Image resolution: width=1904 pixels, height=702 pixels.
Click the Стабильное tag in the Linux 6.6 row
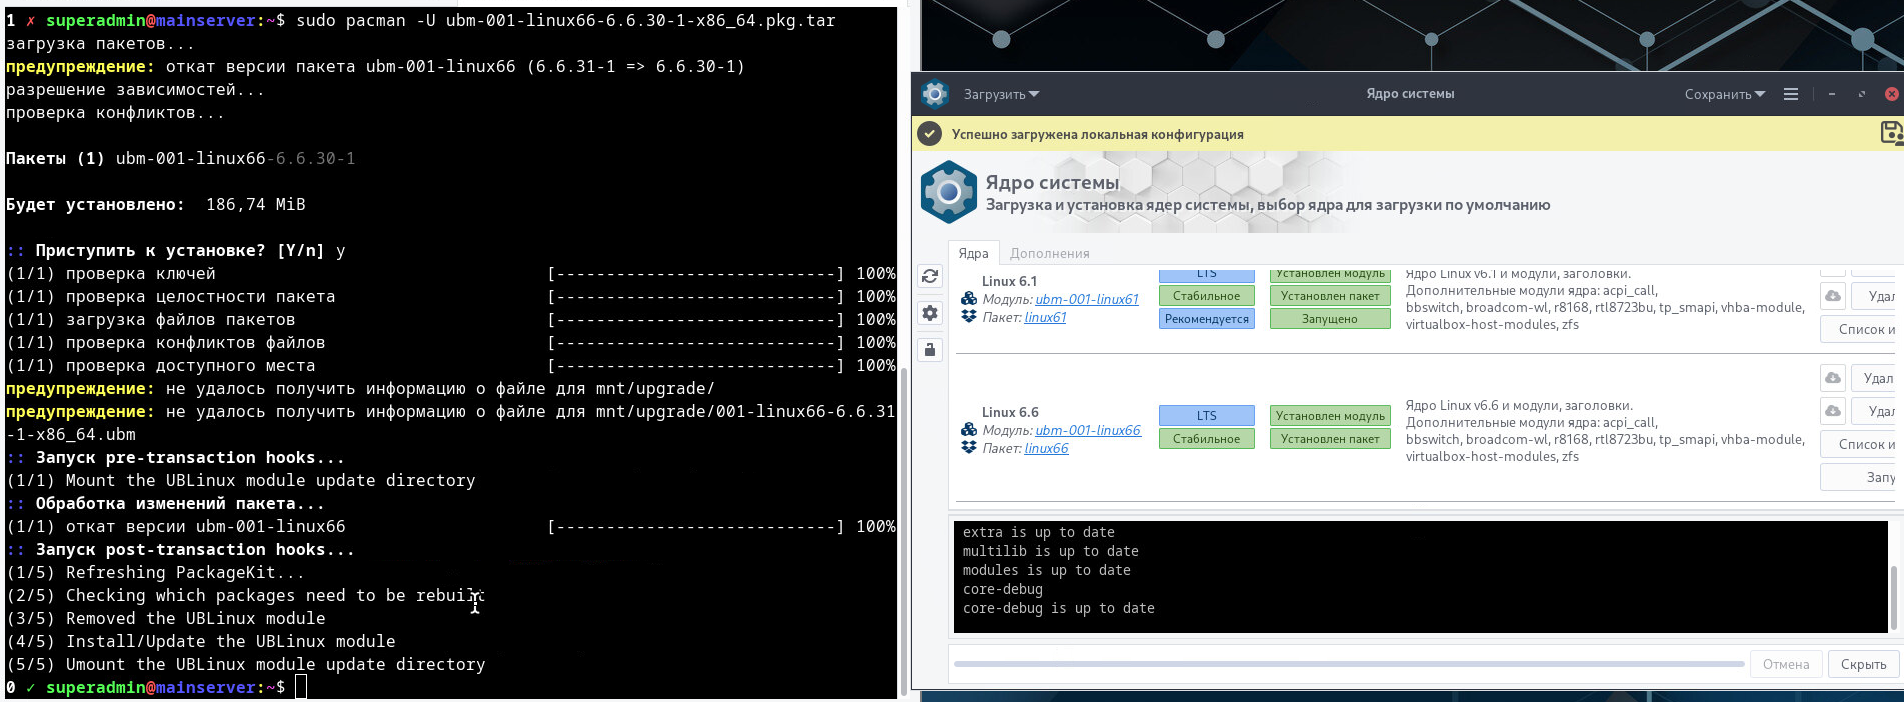[x=1207, y=439]
